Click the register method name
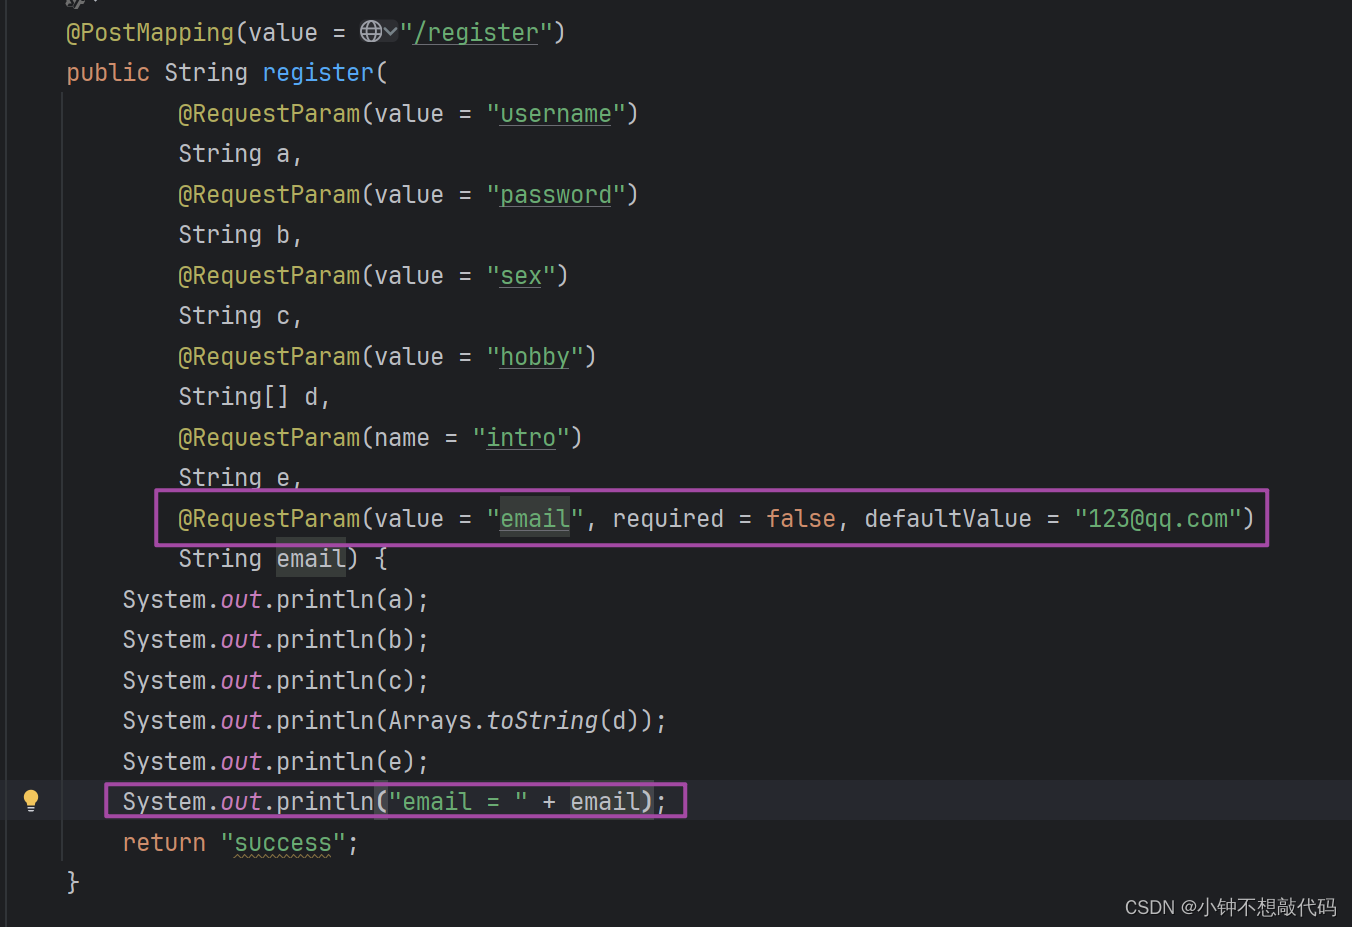1352x927 pixels. pos(318,73)
